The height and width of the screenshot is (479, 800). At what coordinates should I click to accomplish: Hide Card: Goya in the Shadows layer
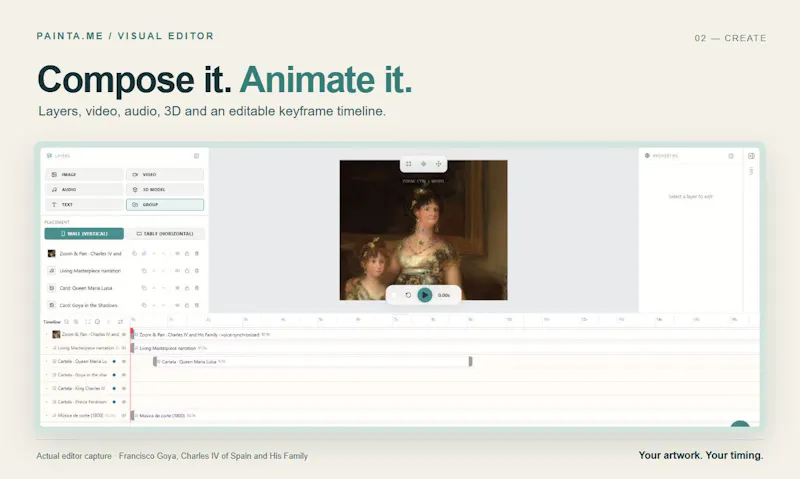177,305
